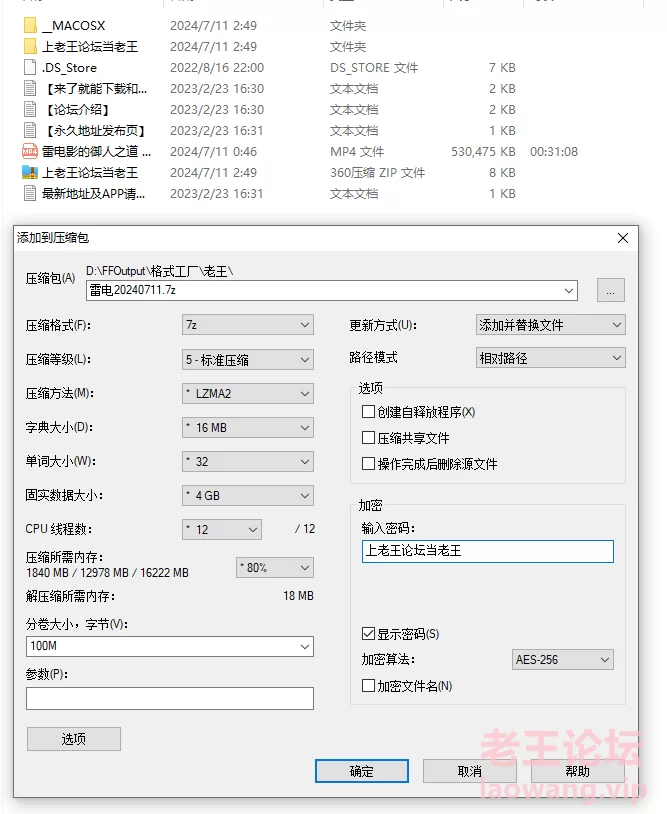Open the 分卷大小 100M combo box
The width and height of the screenshot is (667, 814).
click(x=170, y=646)
